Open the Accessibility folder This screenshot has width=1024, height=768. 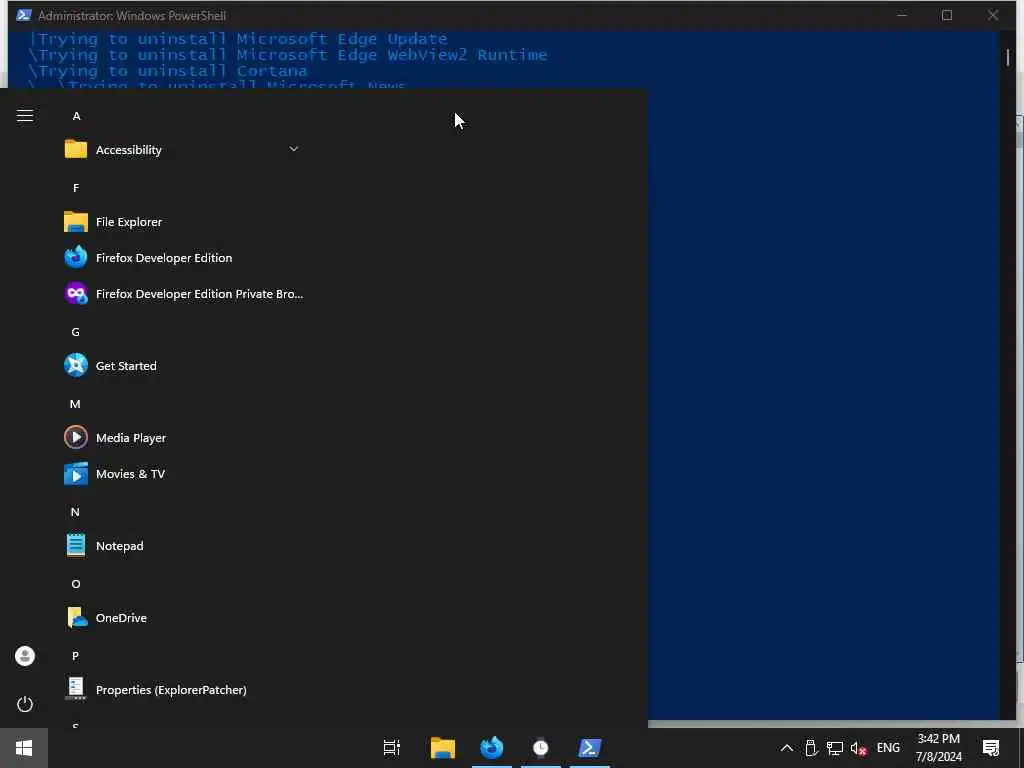(x=182, y=150)
